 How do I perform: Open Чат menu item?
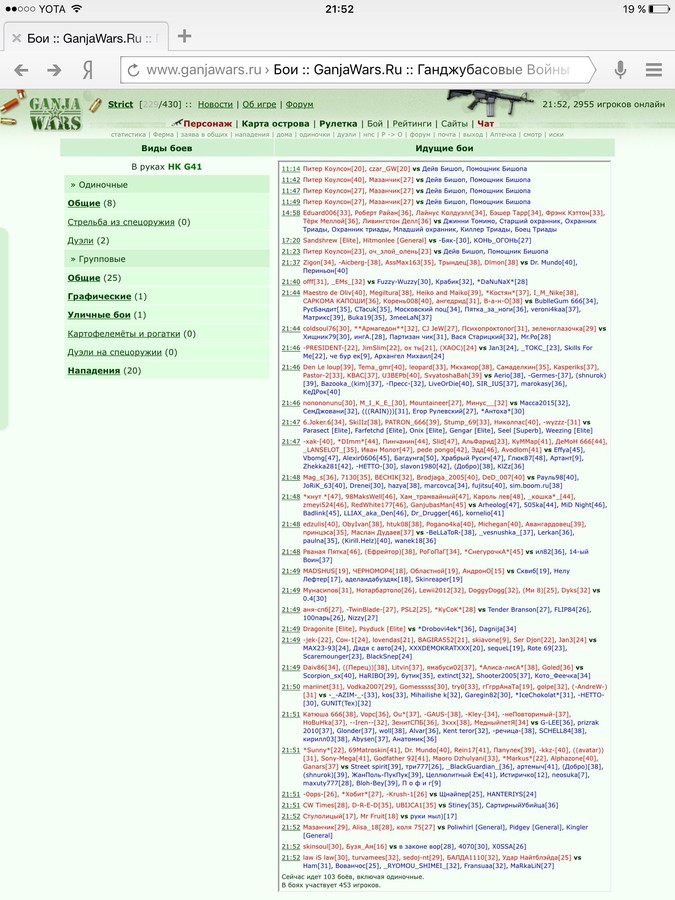(485, 123)
